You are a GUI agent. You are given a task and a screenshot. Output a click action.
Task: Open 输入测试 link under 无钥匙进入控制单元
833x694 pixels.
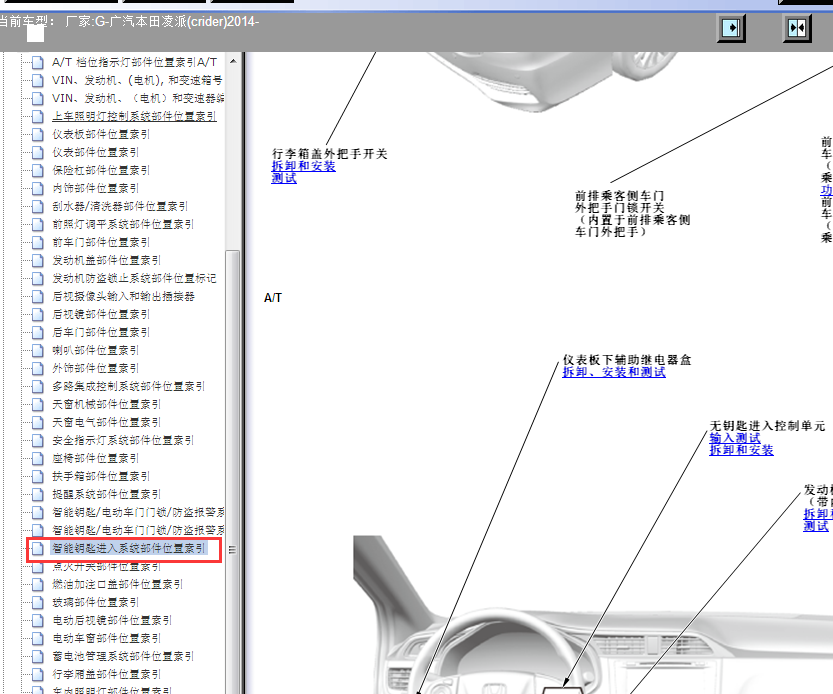click(734, 438)
